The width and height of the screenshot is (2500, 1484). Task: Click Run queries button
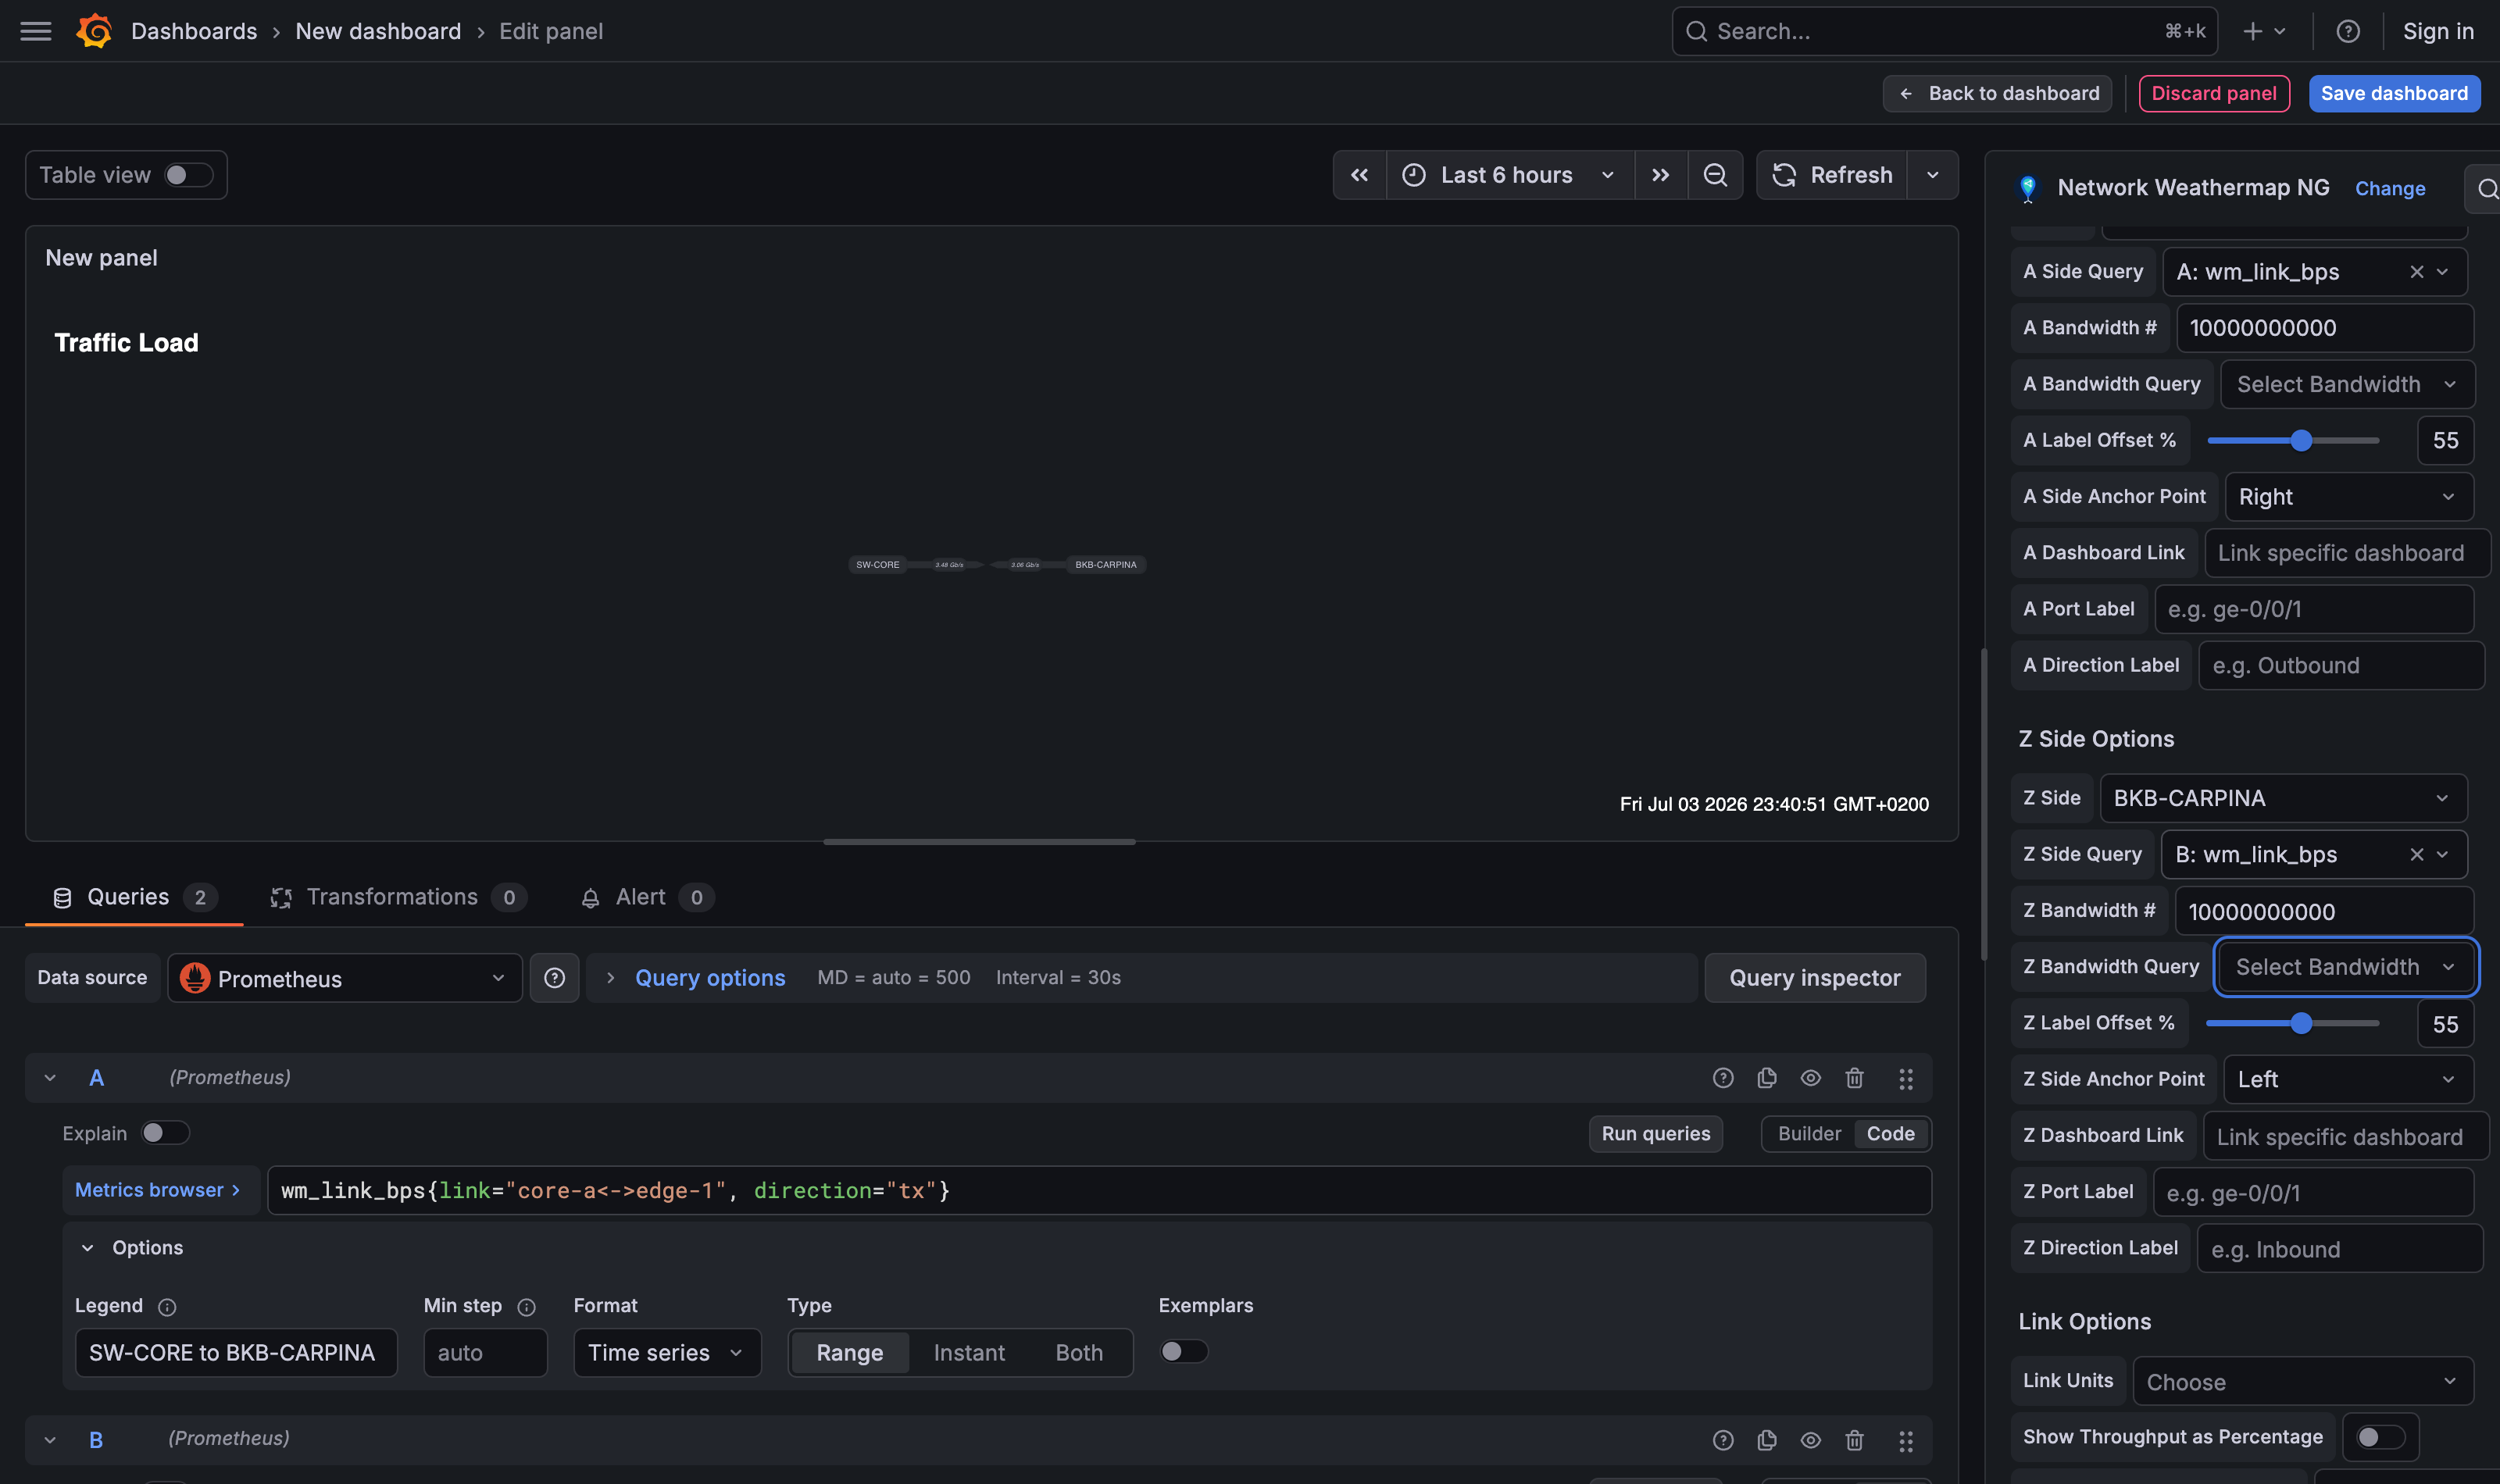click(x=1655, y=1133)
